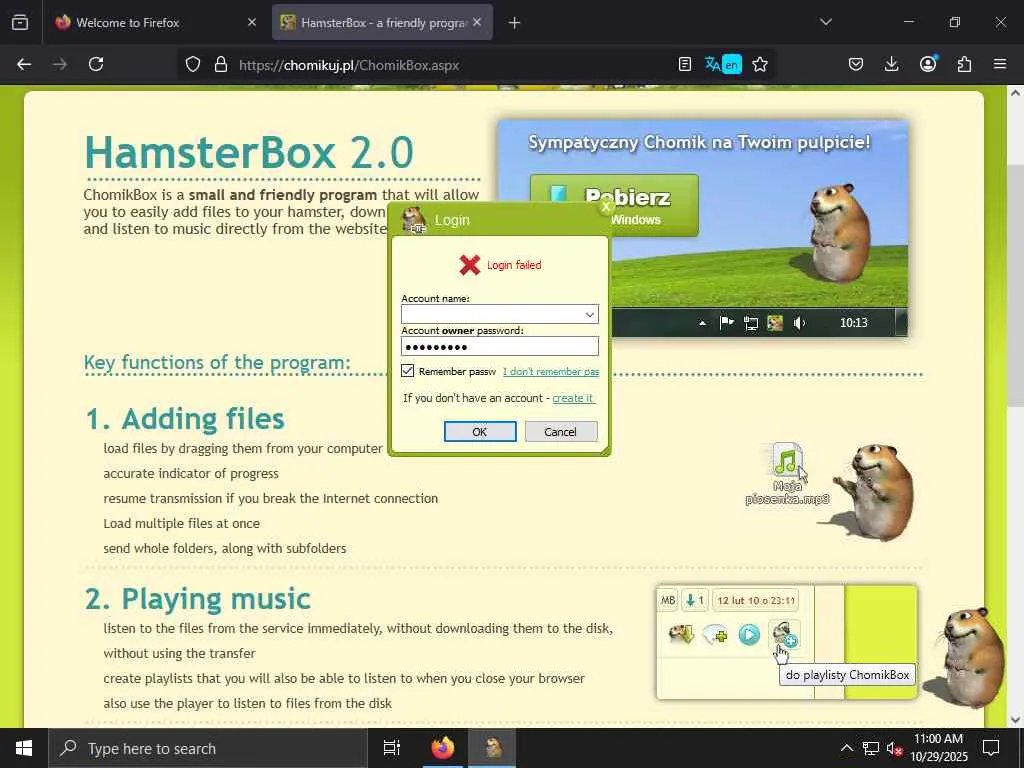
Task: Open the extensions puzzle icon
Action: coord(964,64)
